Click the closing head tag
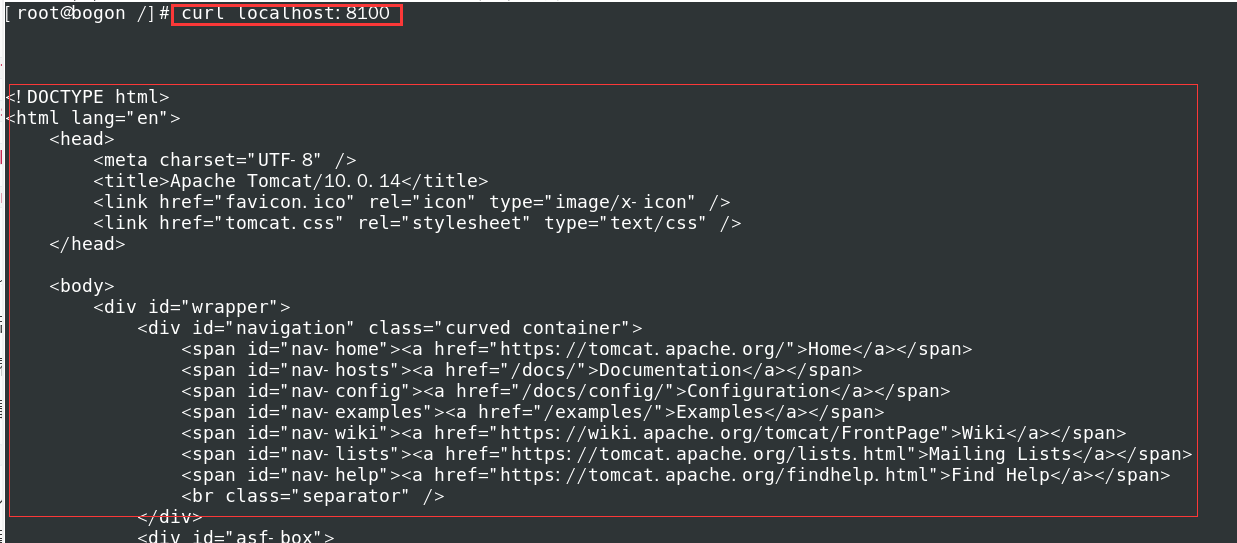The image size is (1237, 543). [x=87, y=244]
